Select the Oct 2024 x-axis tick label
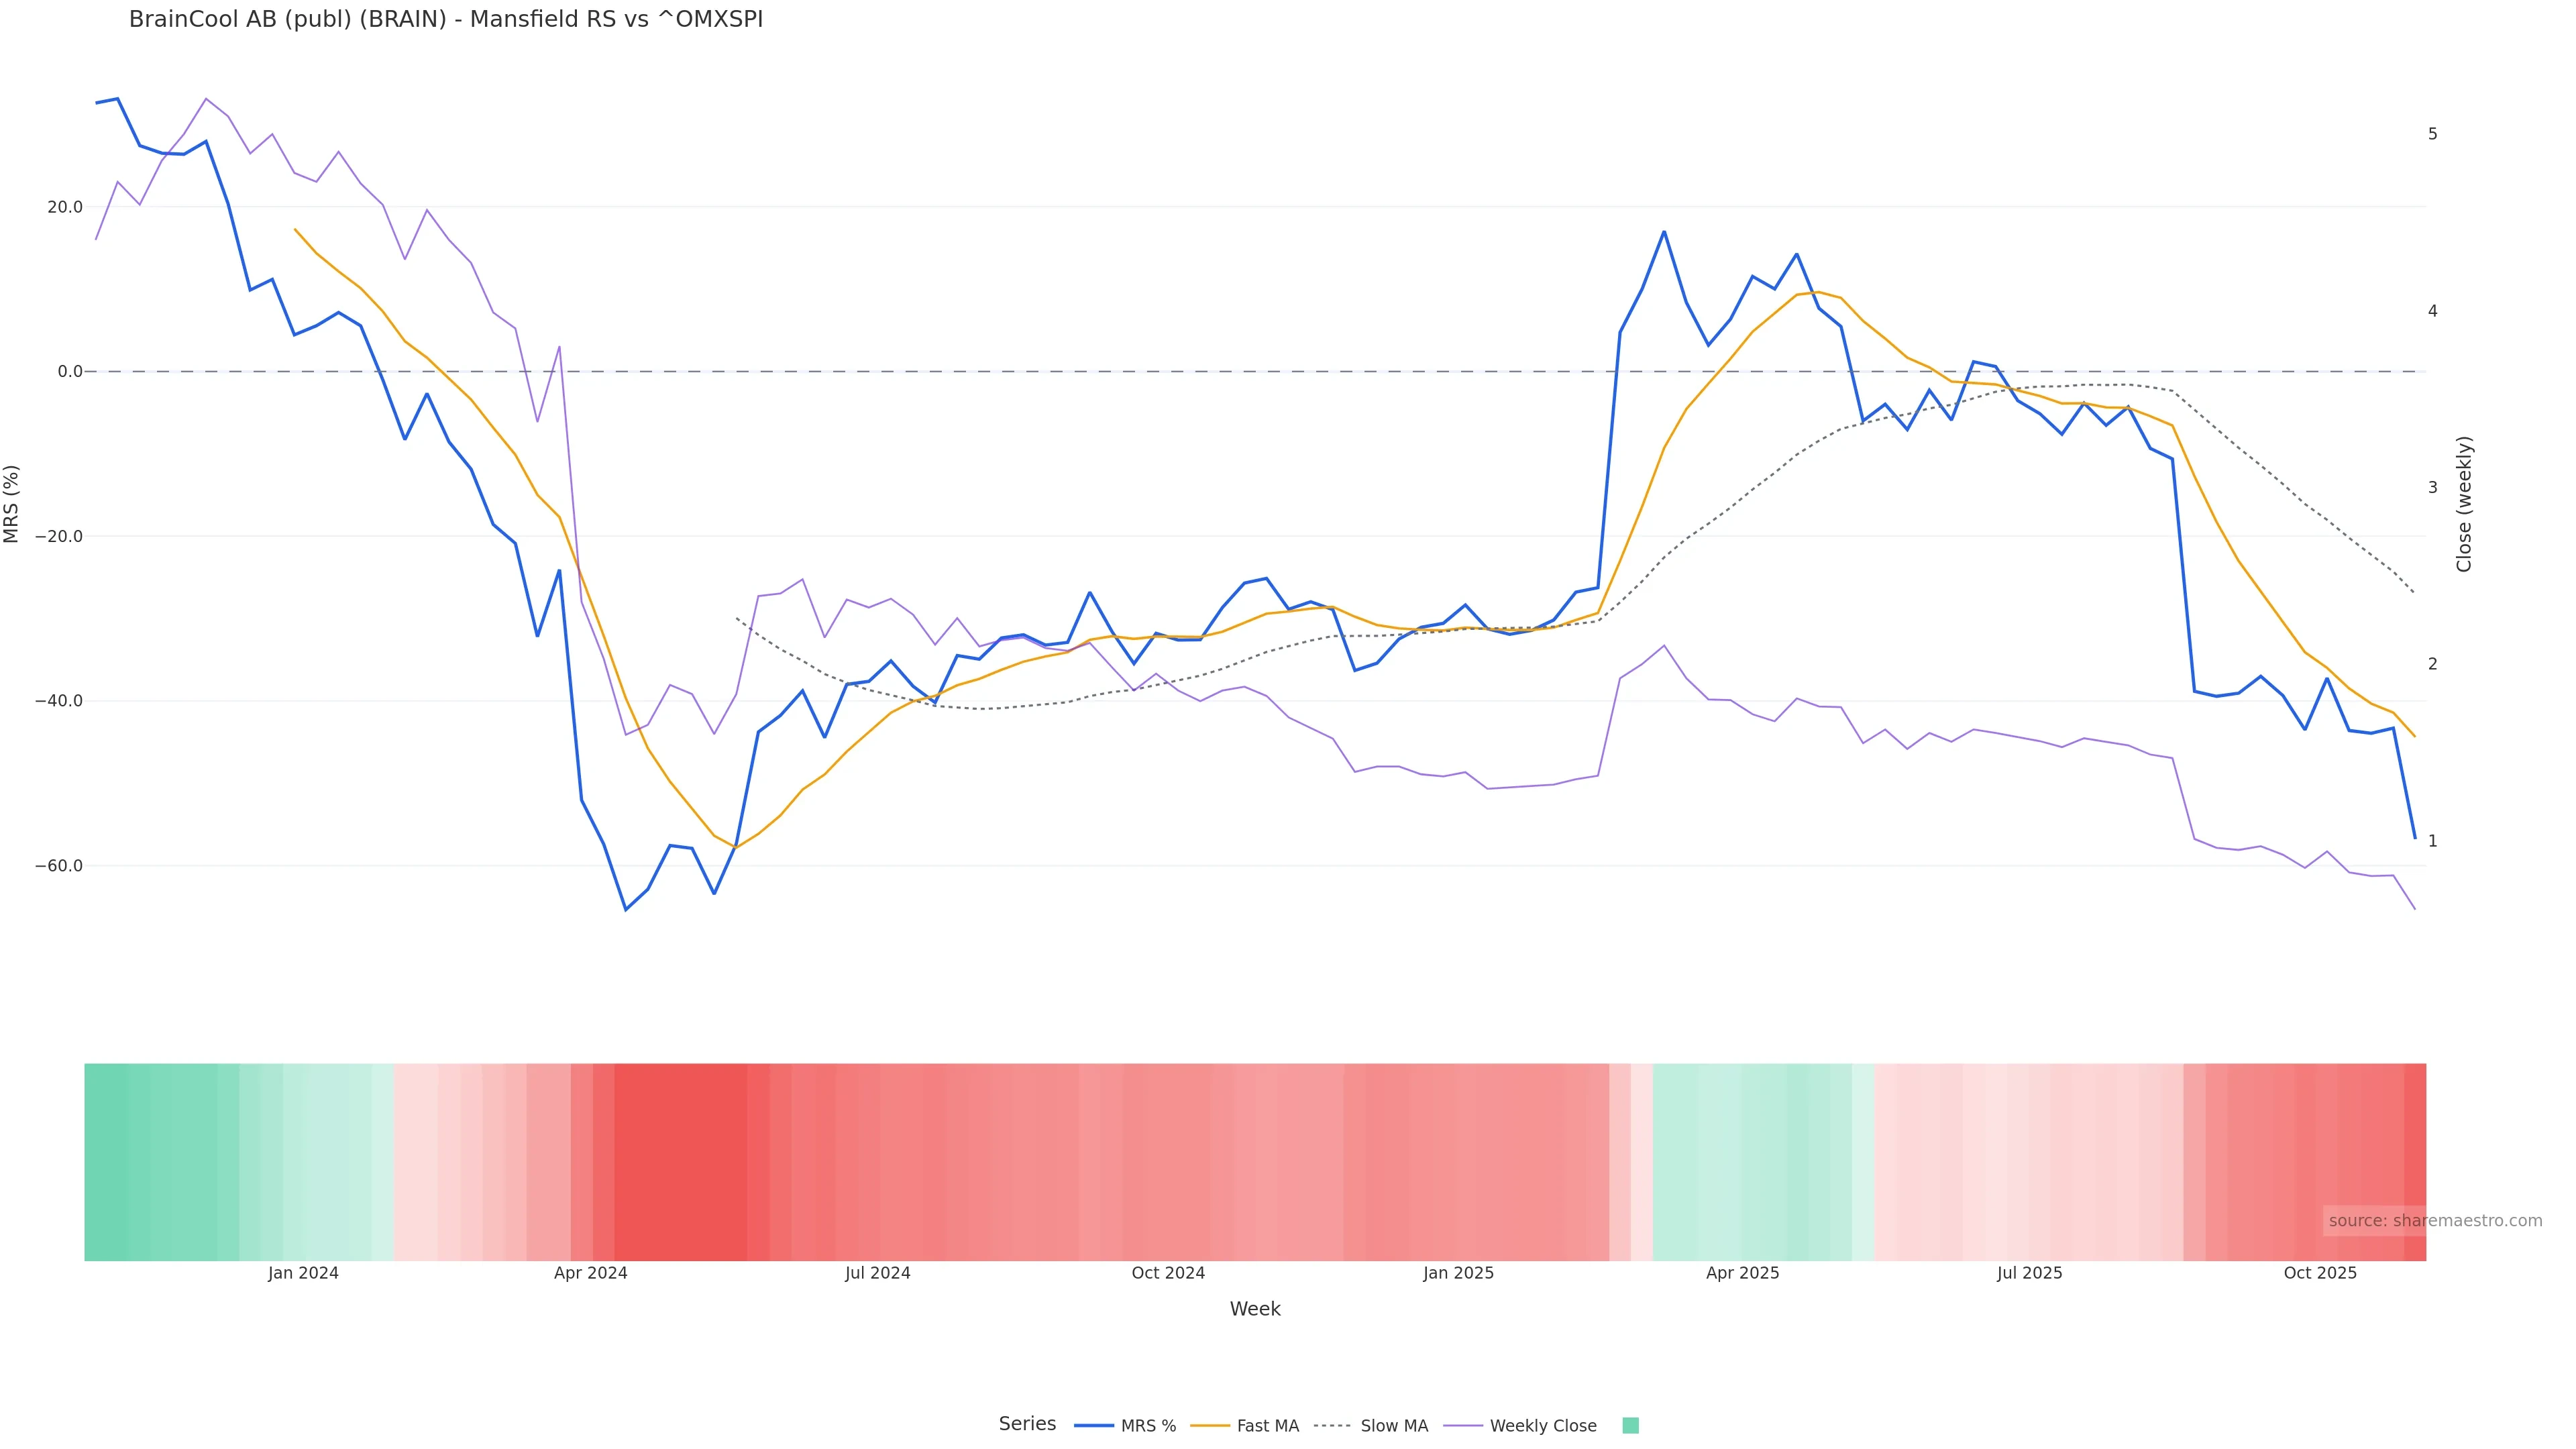Viewport: 2576px width, 1449px height. point(1168,1274)
